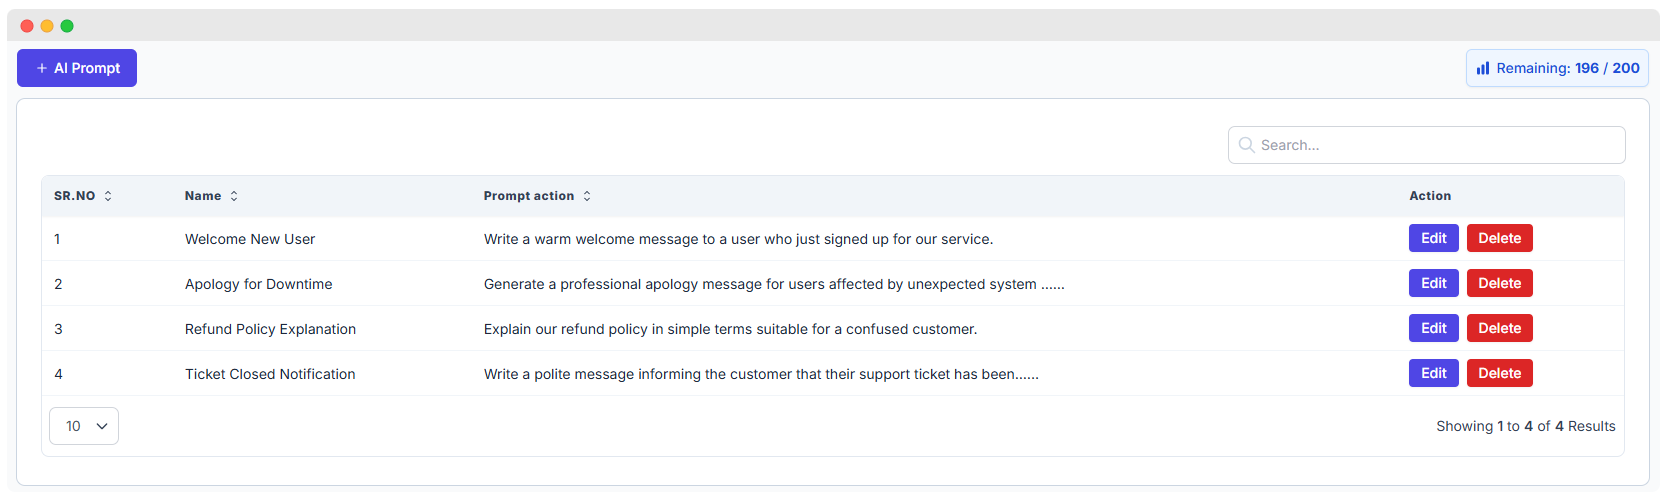1667x501 pixels.
Task: Edit the Welcome New User prompt
Action: 1433,238
